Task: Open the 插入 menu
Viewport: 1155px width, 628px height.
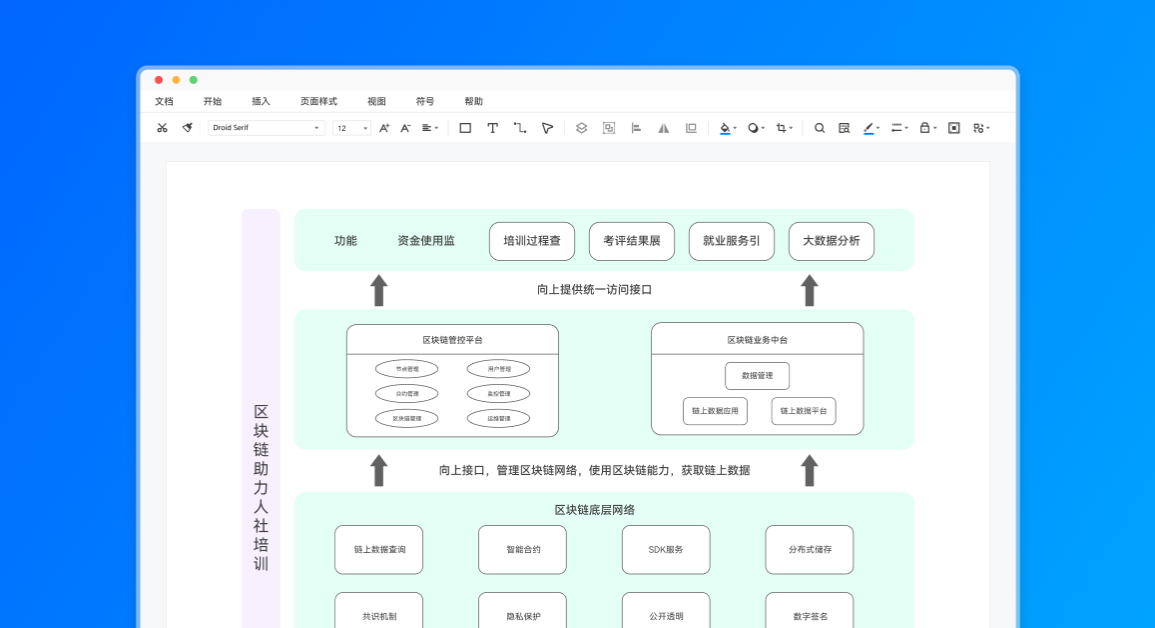Action: click(x=261, y=102)
